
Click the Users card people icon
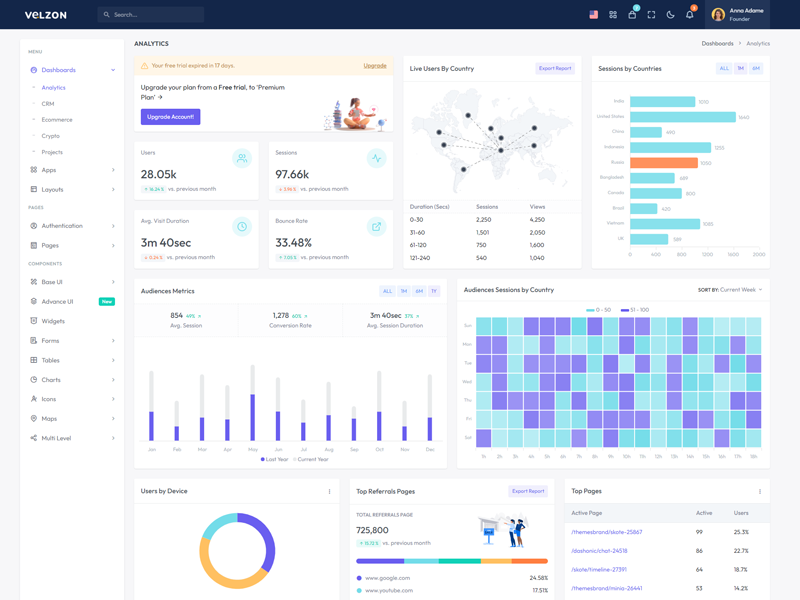click(241, 158)
